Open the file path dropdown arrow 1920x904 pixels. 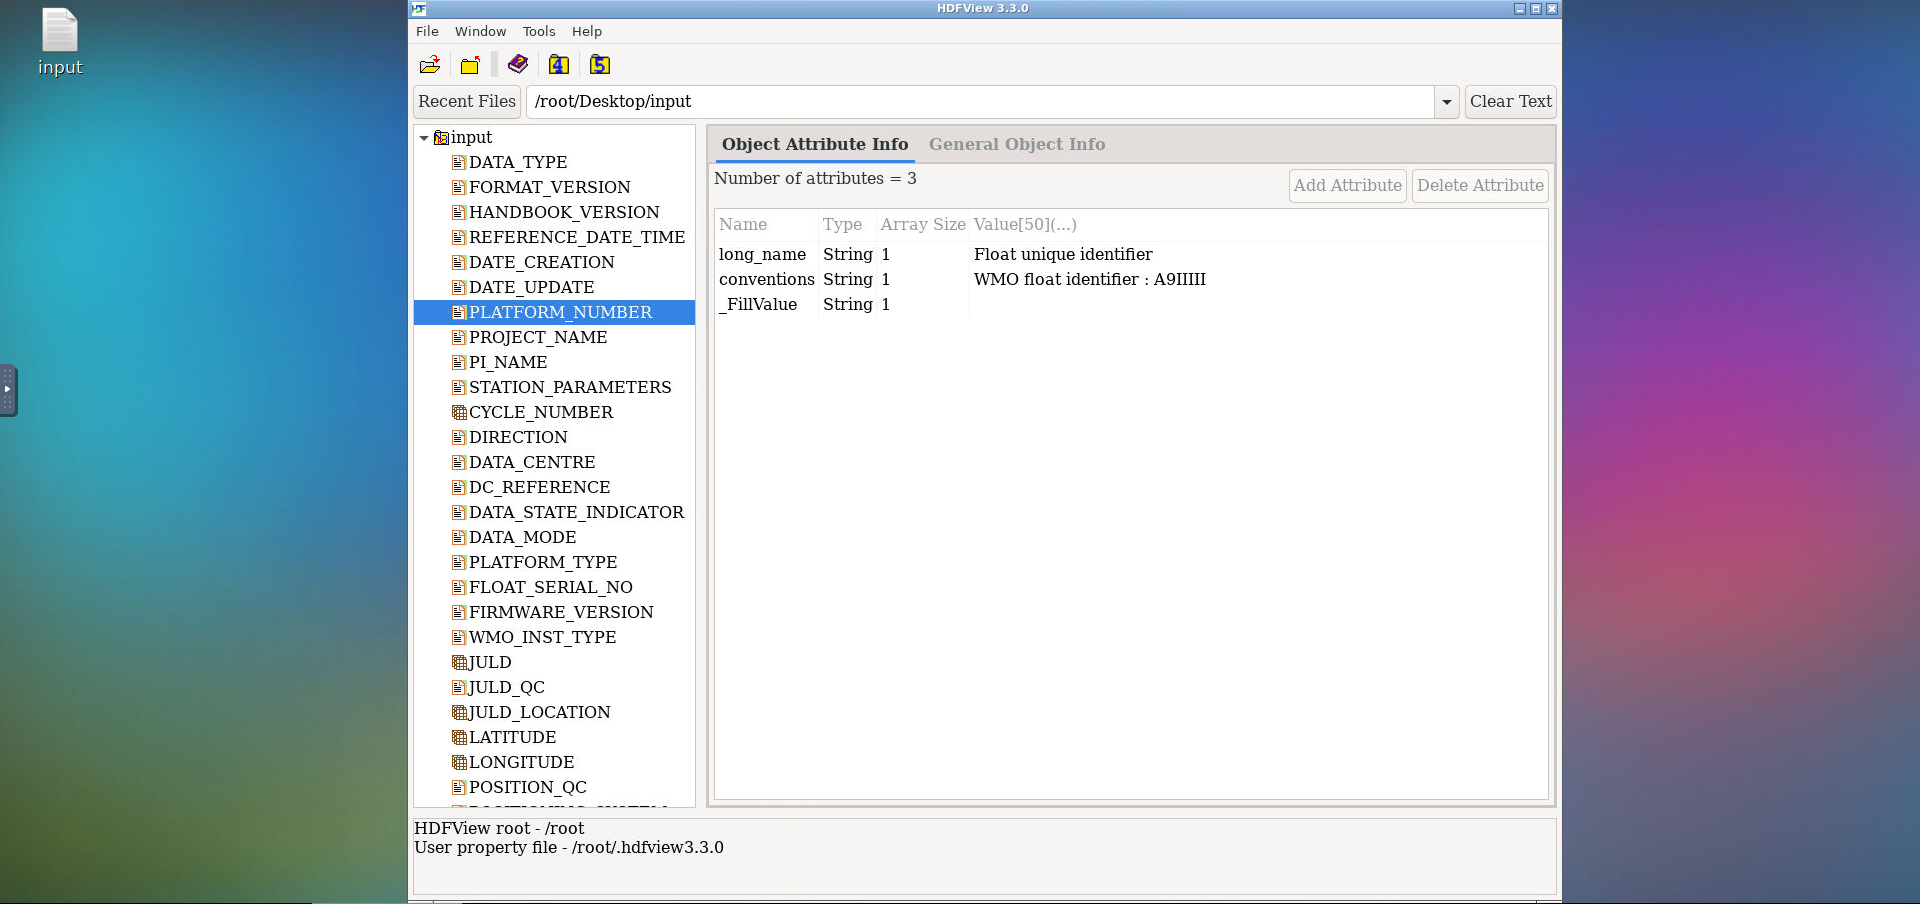(1446, 102)
